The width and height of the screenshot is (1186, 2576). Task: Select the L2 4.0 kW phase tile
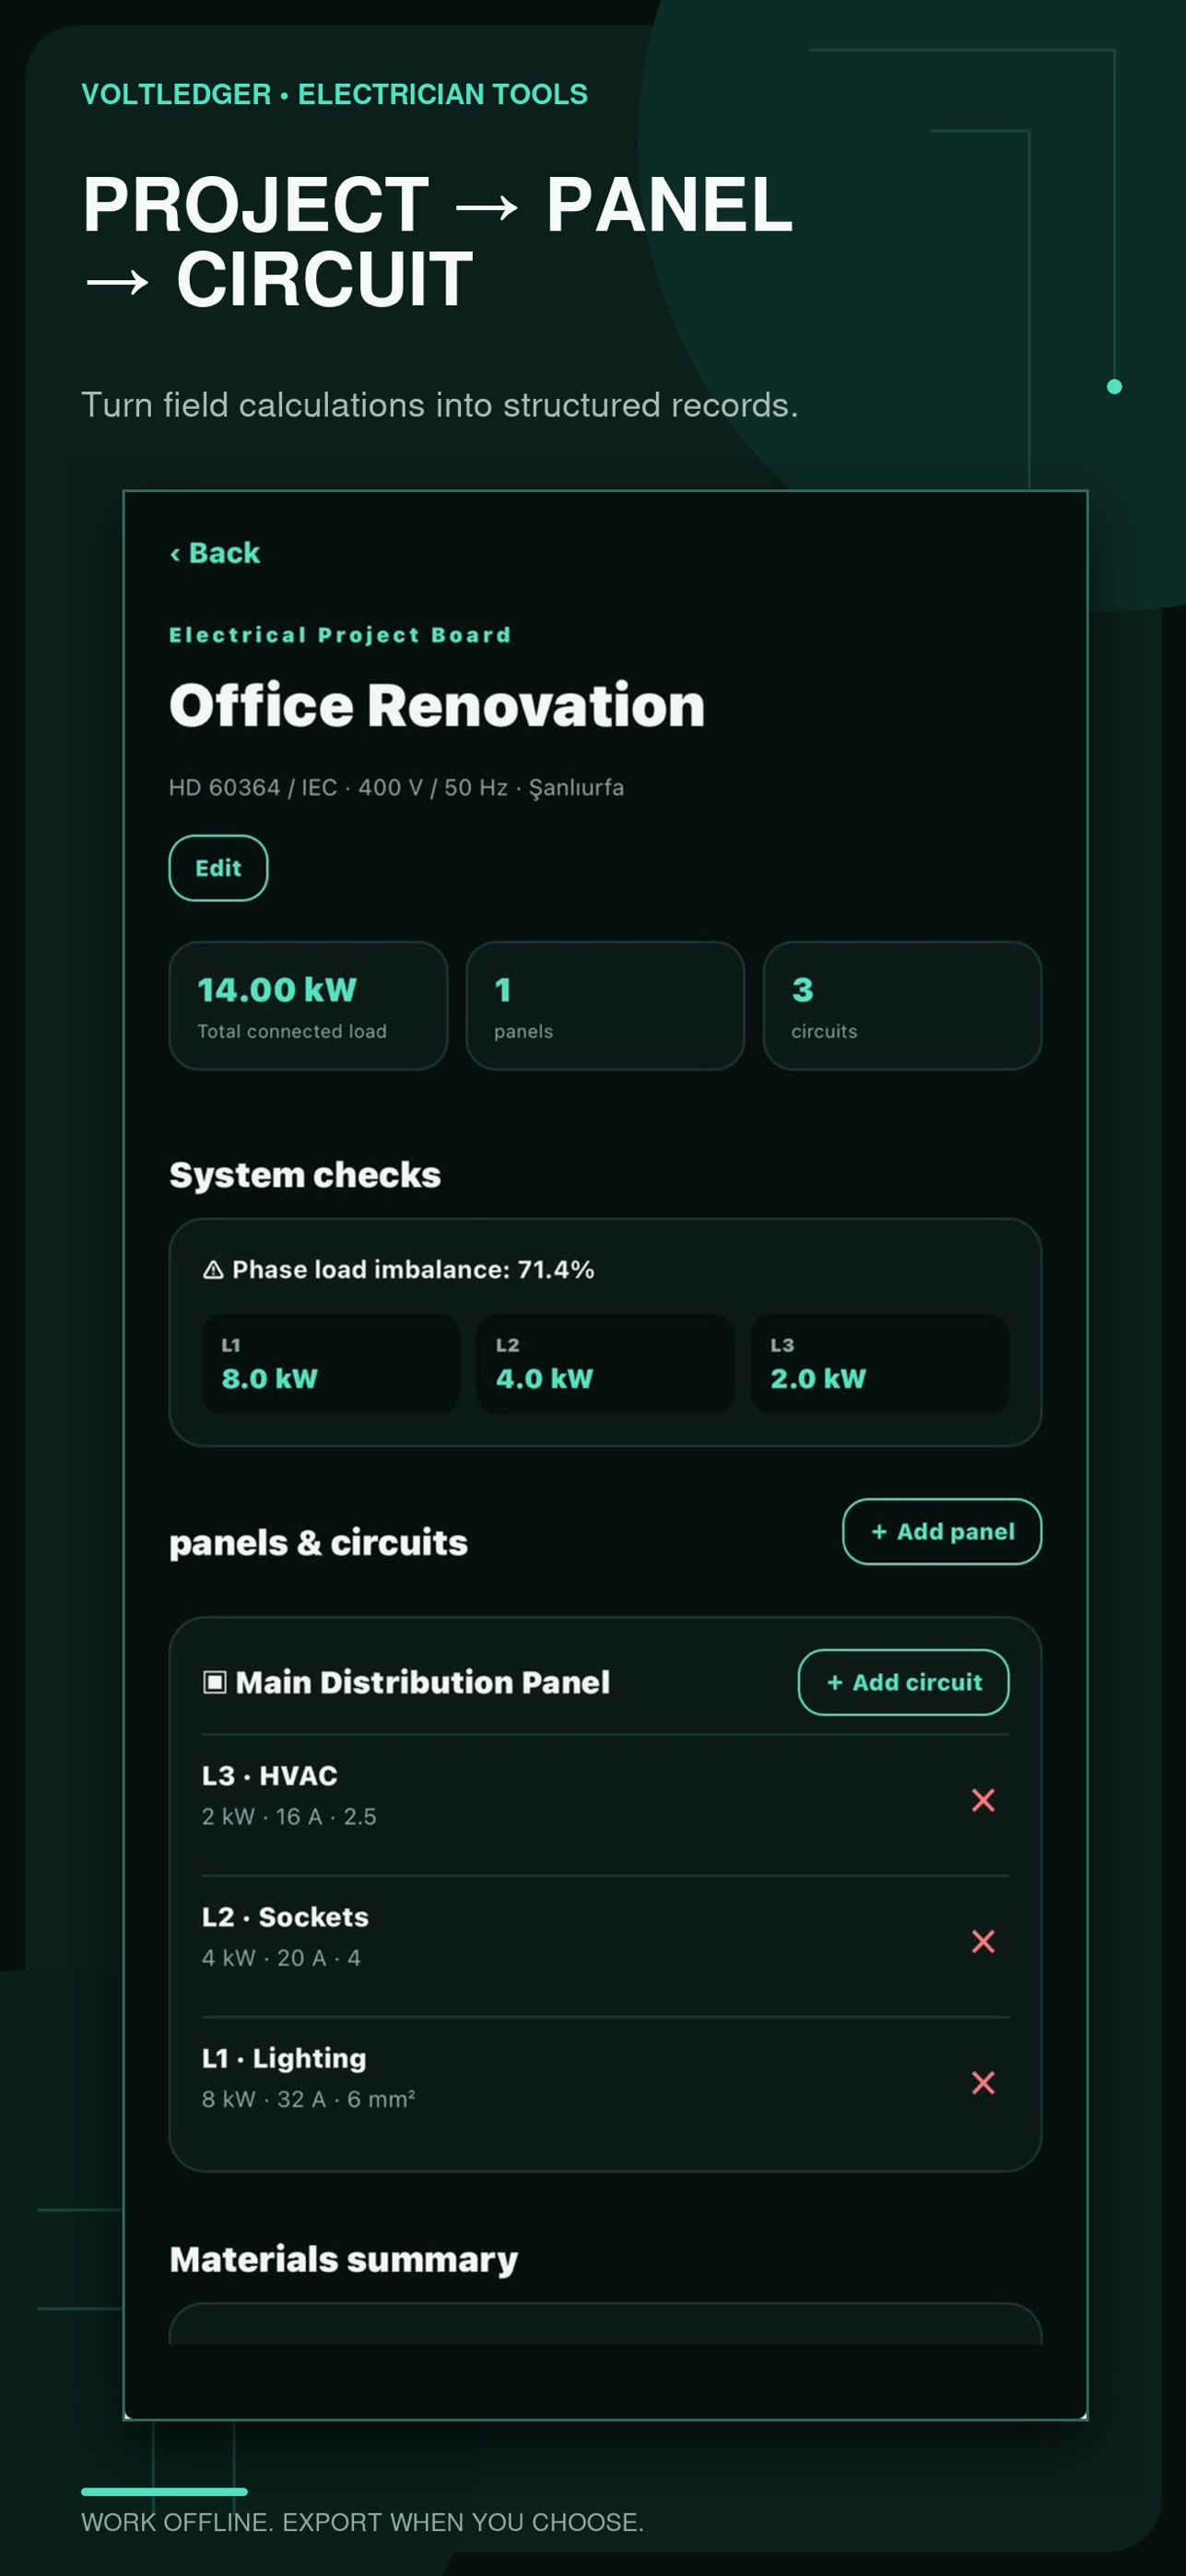(605, 1364)
